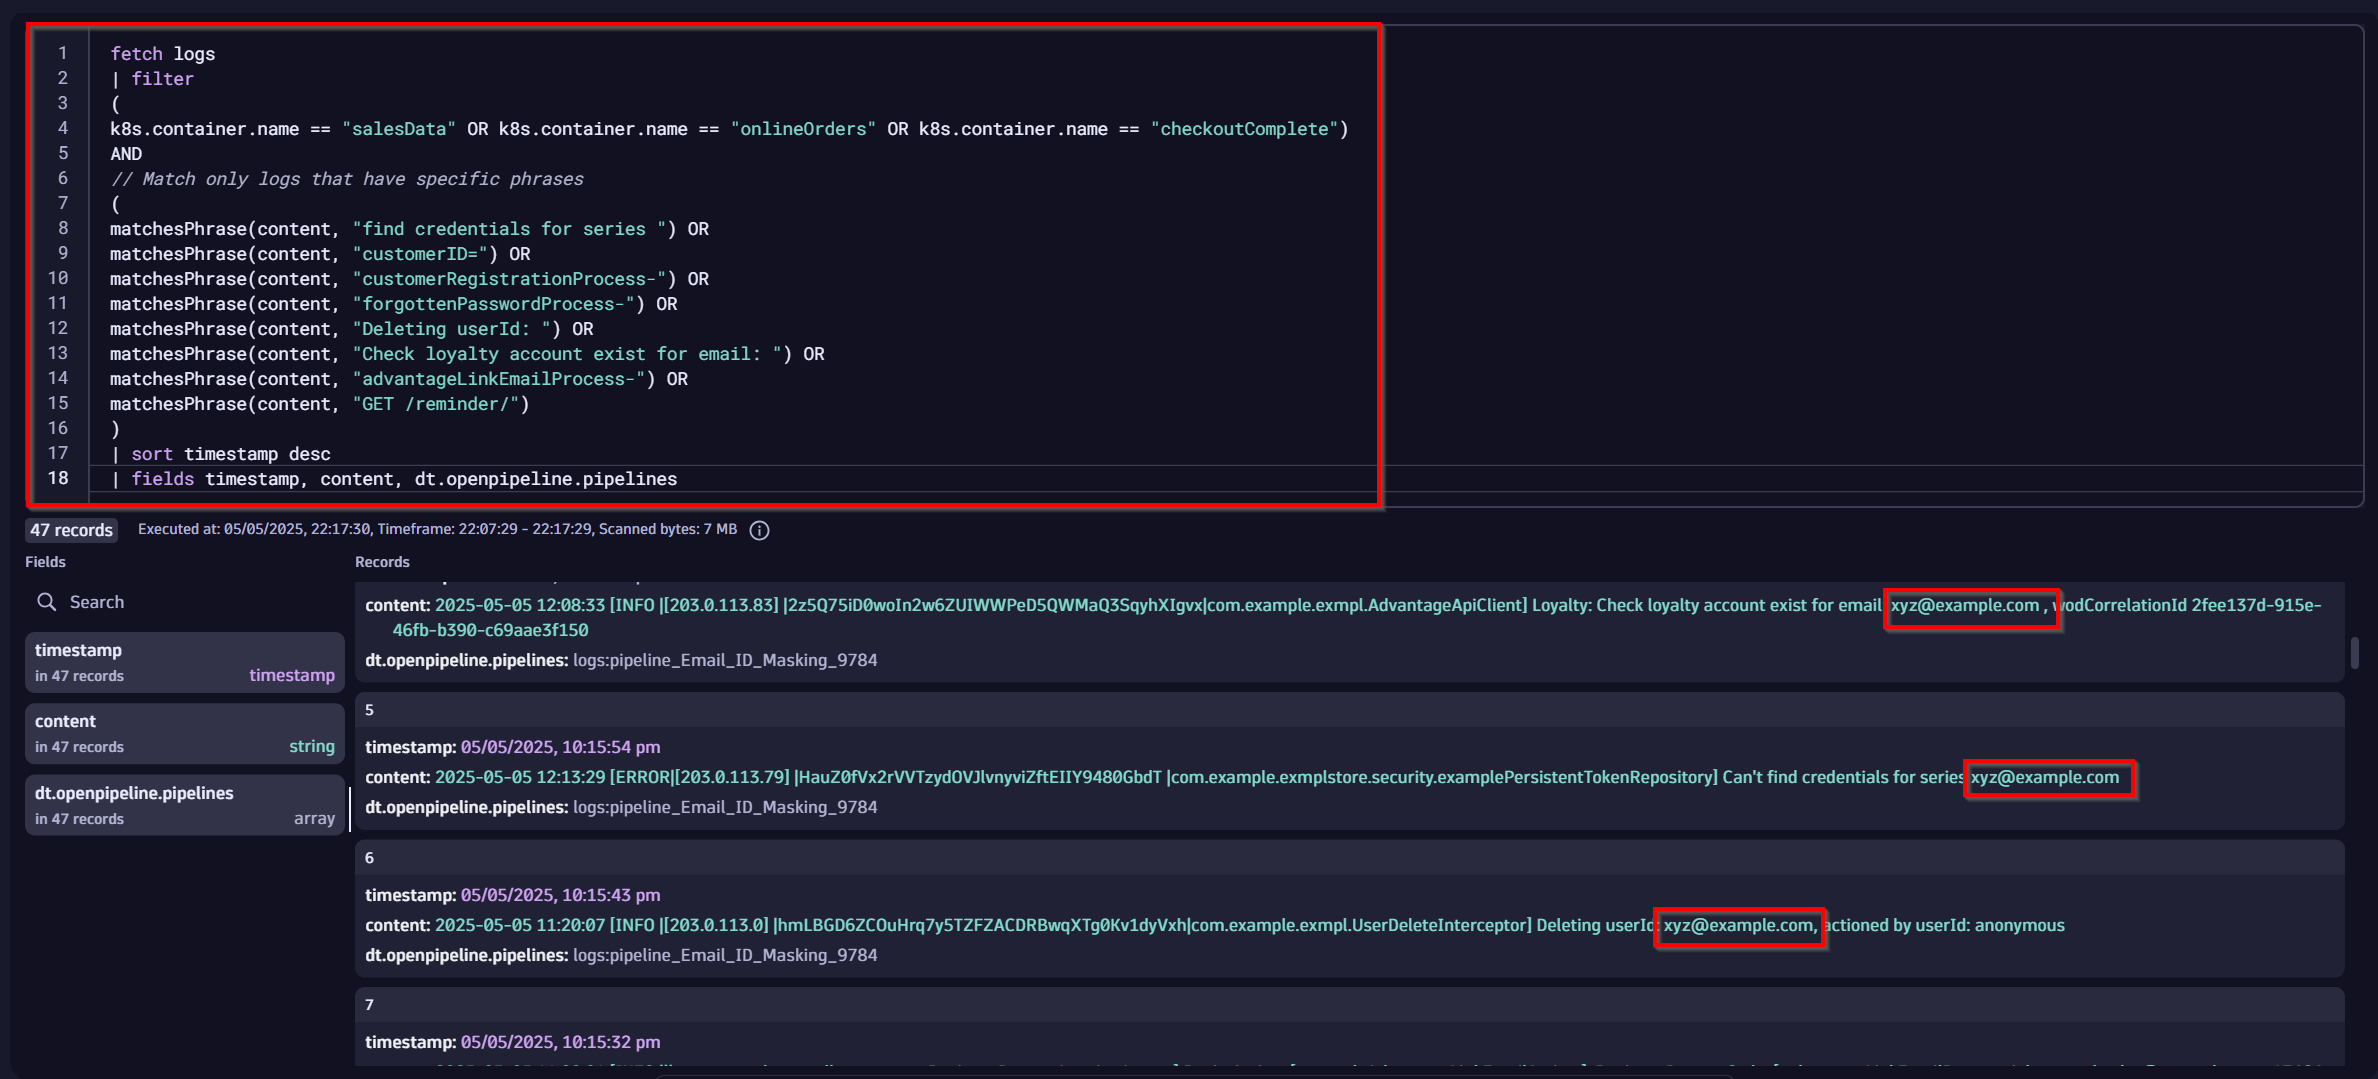The height and width of the screenshot is (1079, 2378).
Task: Select the content field card
Action: pos(184,733)
